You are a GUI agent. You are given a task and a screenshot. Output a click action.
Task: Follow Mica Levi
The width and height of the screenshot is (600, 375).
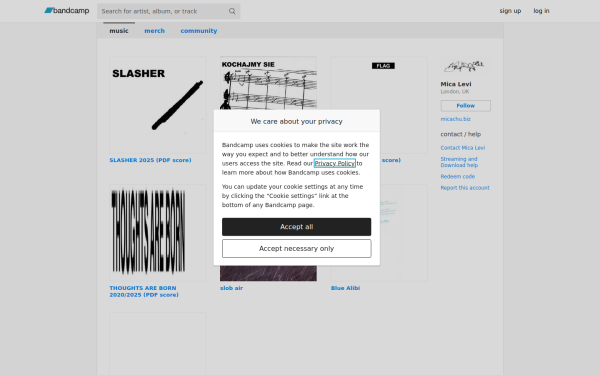tap(465, 106)
